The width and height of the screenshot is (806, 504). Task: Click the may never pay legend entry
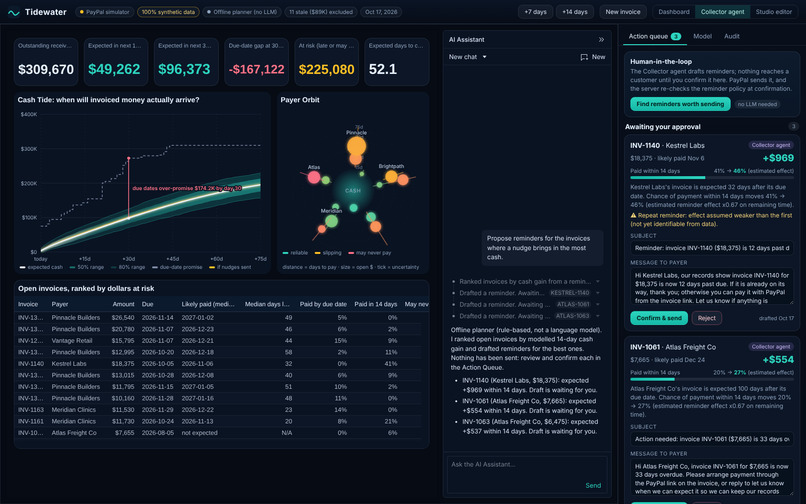click(370, 253)
